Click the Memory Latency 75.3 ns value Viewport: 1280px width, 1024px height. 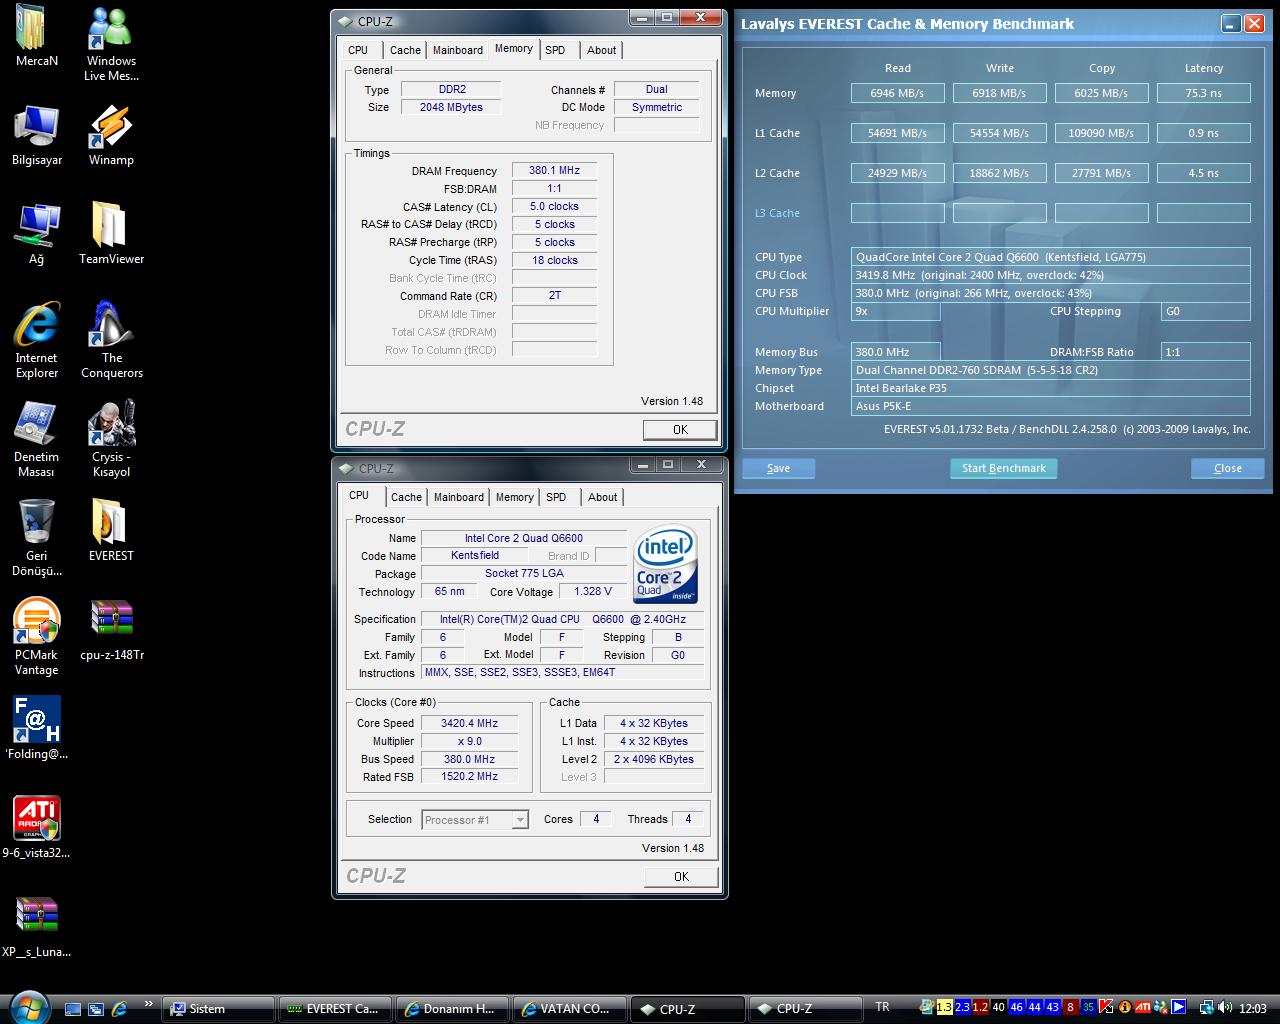pyautogui.click(x=1204, y=93)
